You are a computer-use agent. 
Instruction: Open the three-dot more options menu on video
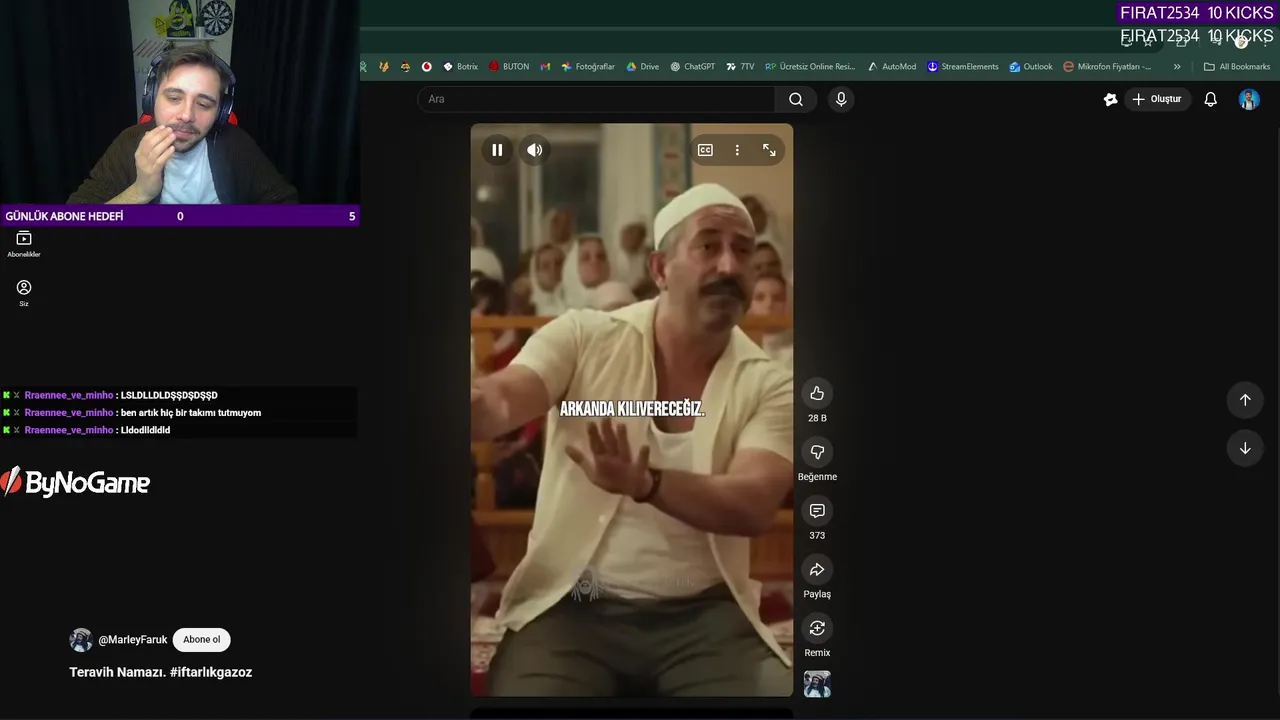tap(737, 150)
